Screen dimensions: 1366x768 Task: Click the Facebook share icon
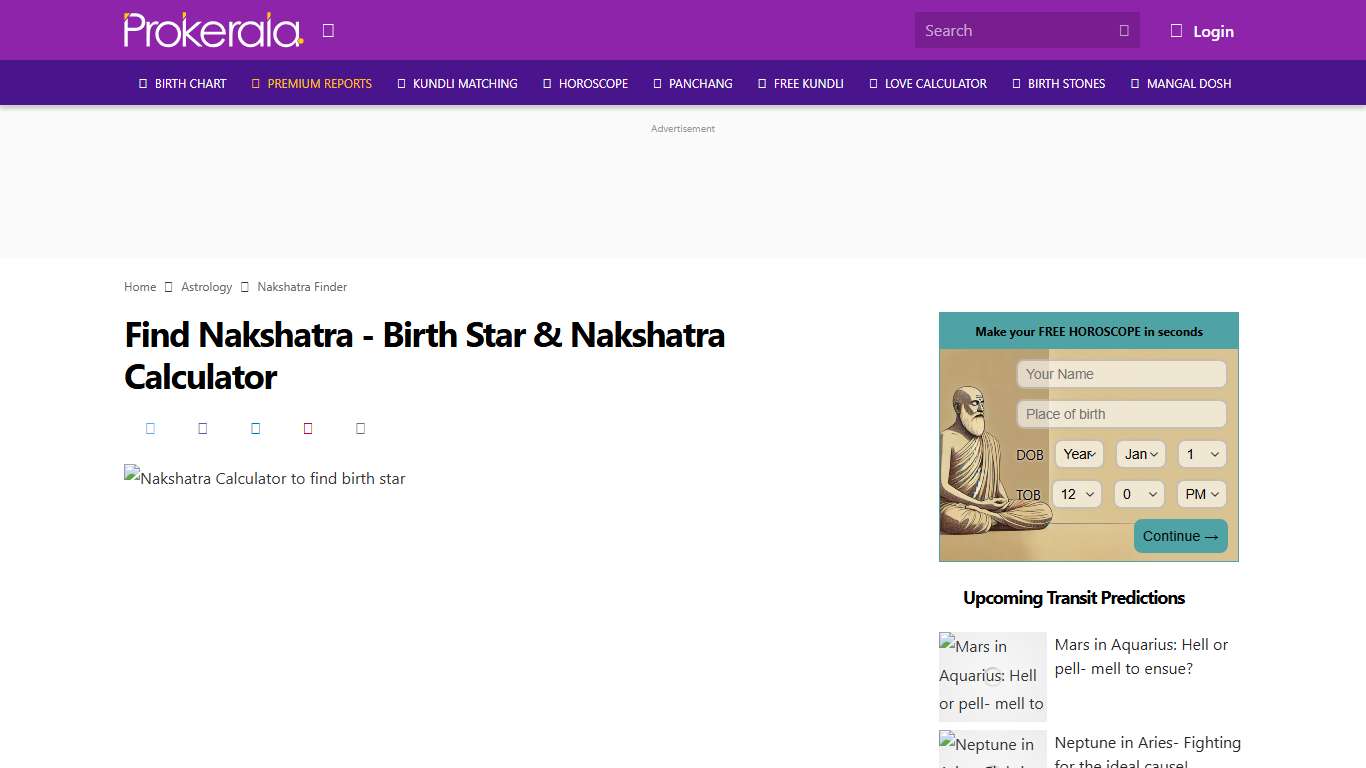point(150,428)
